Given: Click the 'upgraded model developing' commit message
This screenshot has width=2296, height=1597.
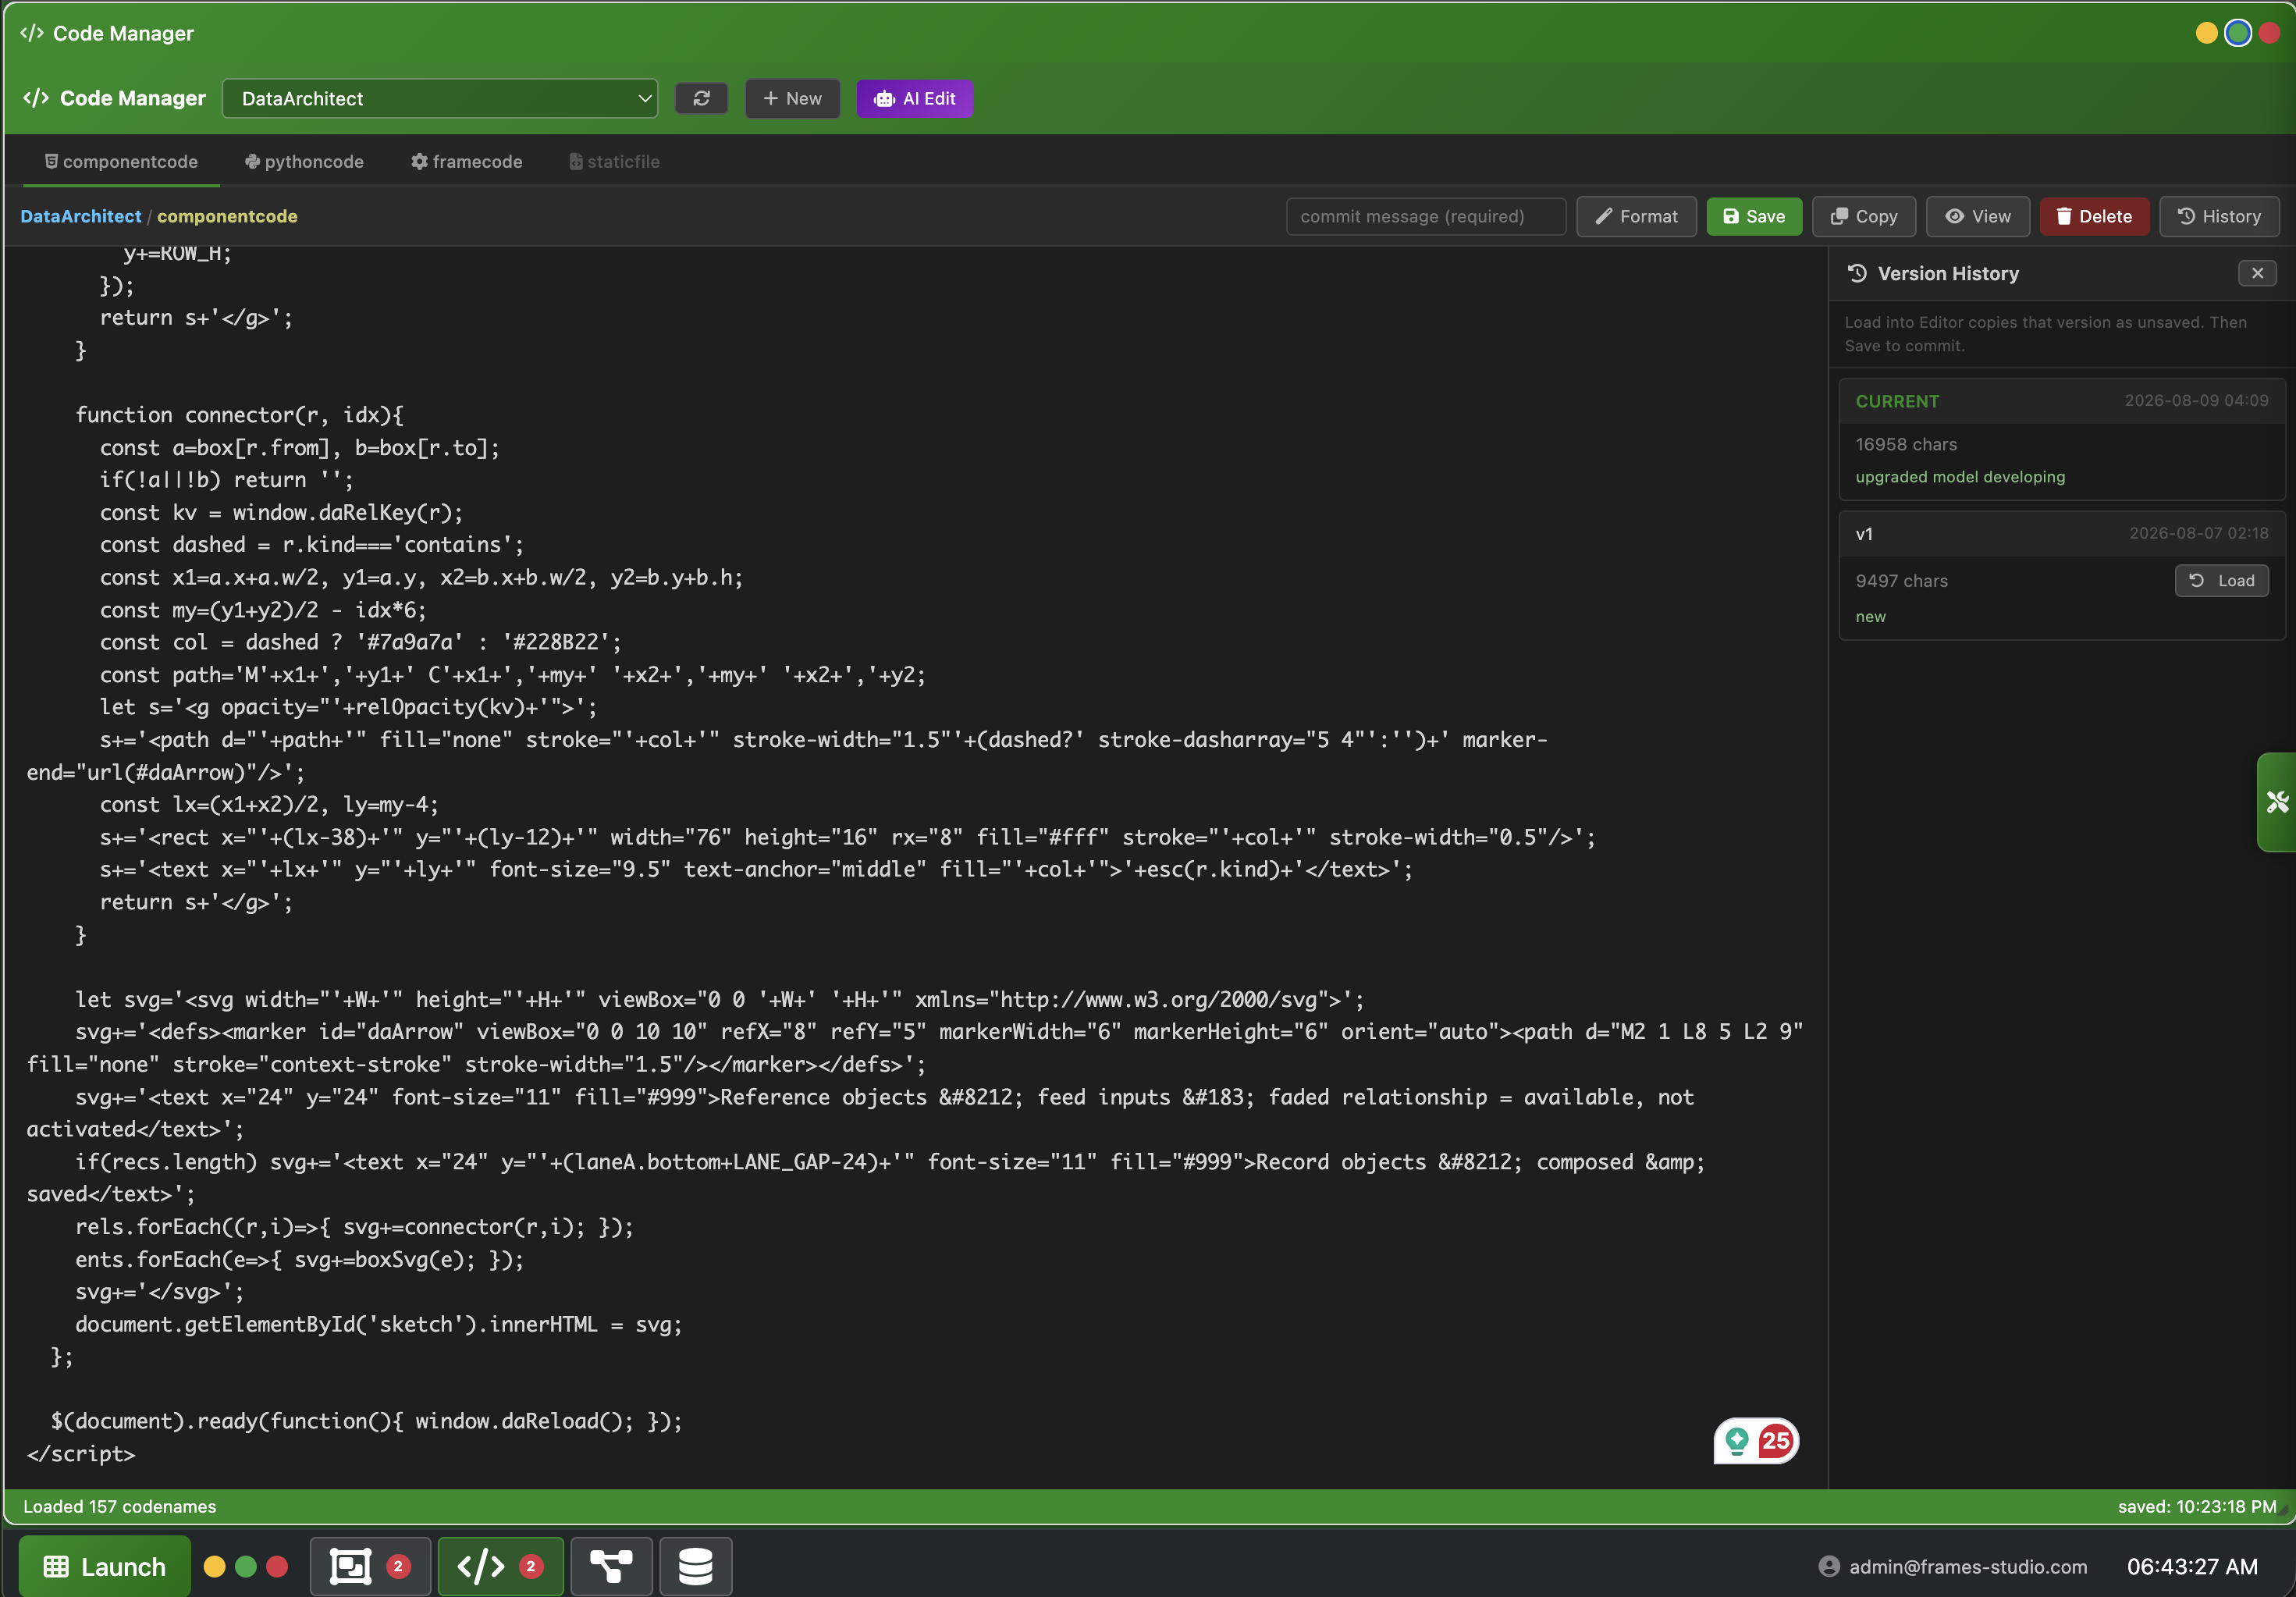Looking at the screenshot, I should coord(1960,477).
